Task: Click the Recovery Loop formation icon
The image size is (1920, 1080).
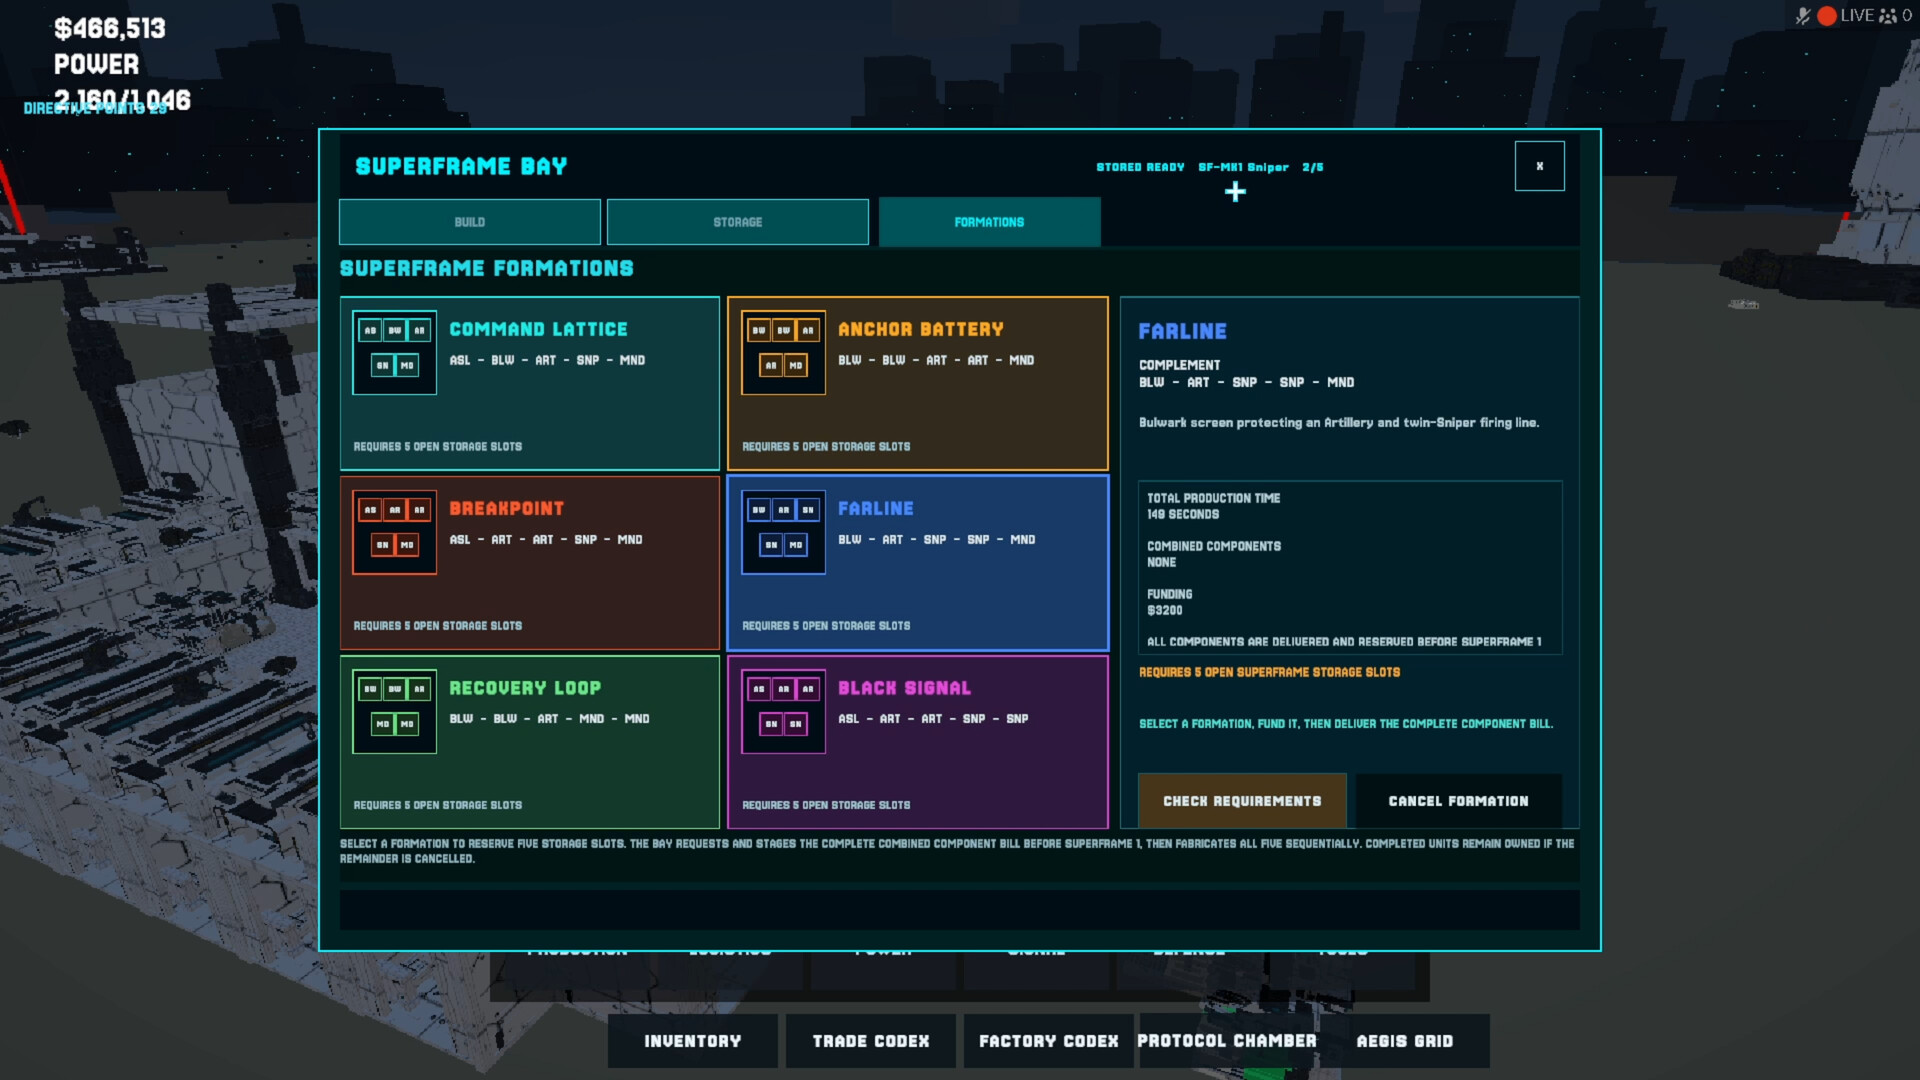Action: pyautogui.click(x=394, y=711)
